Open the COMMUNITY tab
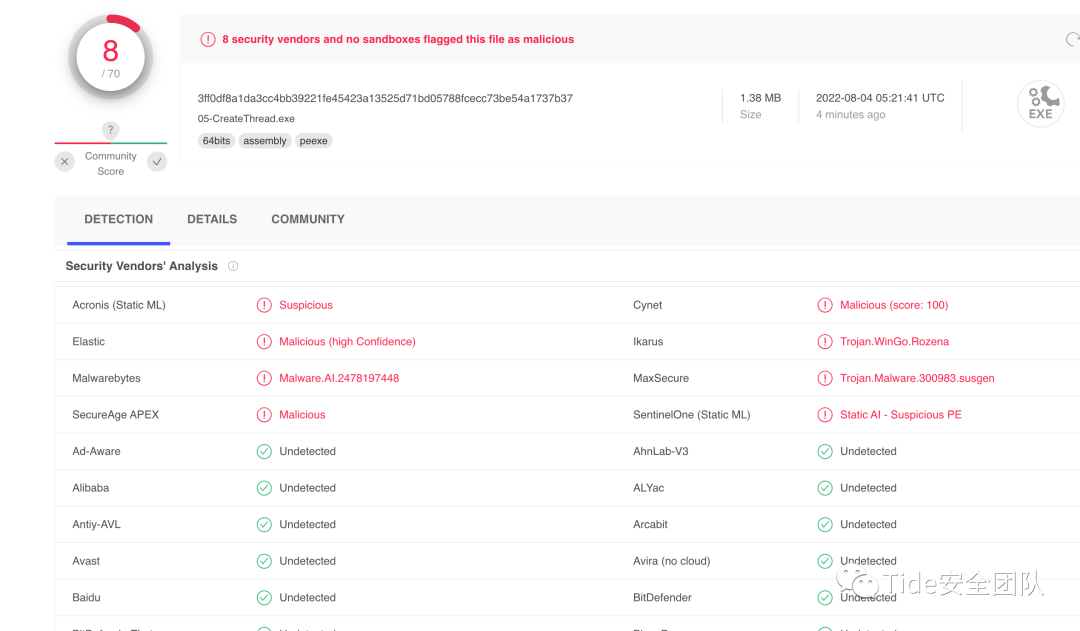1080x631 pixels. [x=308, y=219]
